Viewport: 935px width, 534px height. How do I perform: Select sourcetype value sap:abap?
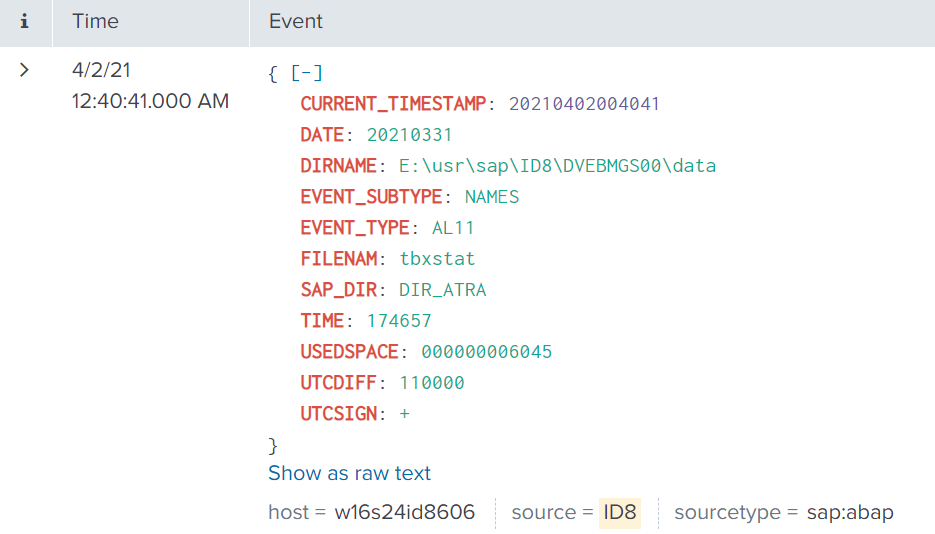coord(851,513)
